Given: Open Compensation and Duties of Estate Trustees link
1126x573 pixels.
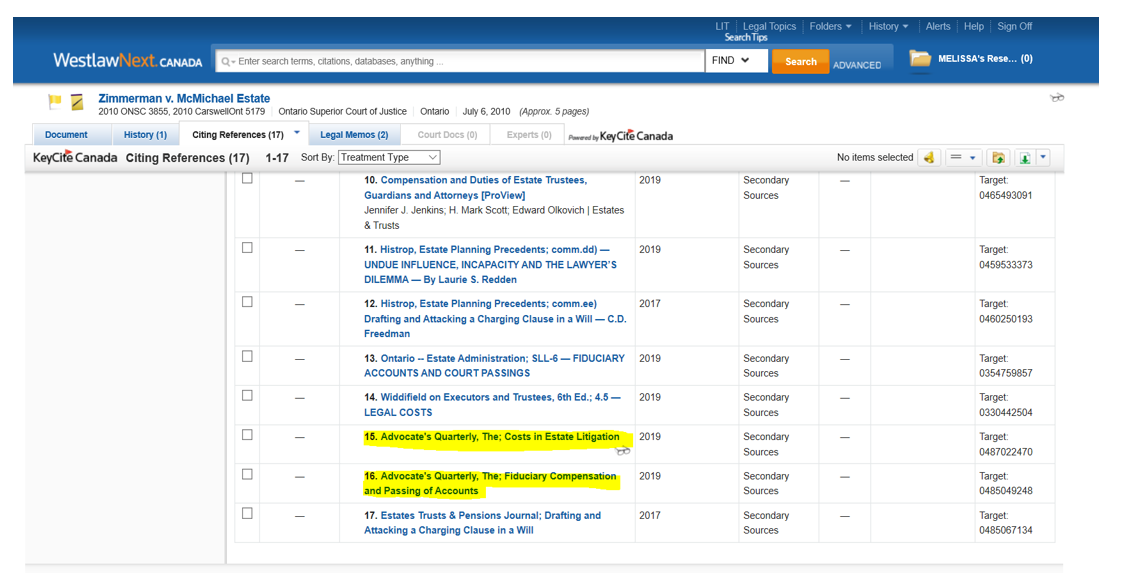Looking at the screenshot, I should point(475,187).
